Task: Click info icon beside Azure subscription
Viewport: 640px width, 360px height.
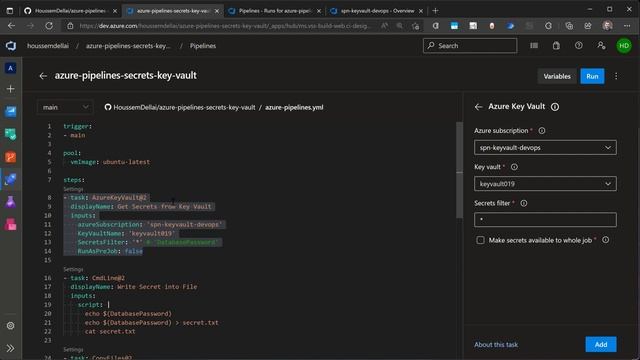Action: (542, 131)
